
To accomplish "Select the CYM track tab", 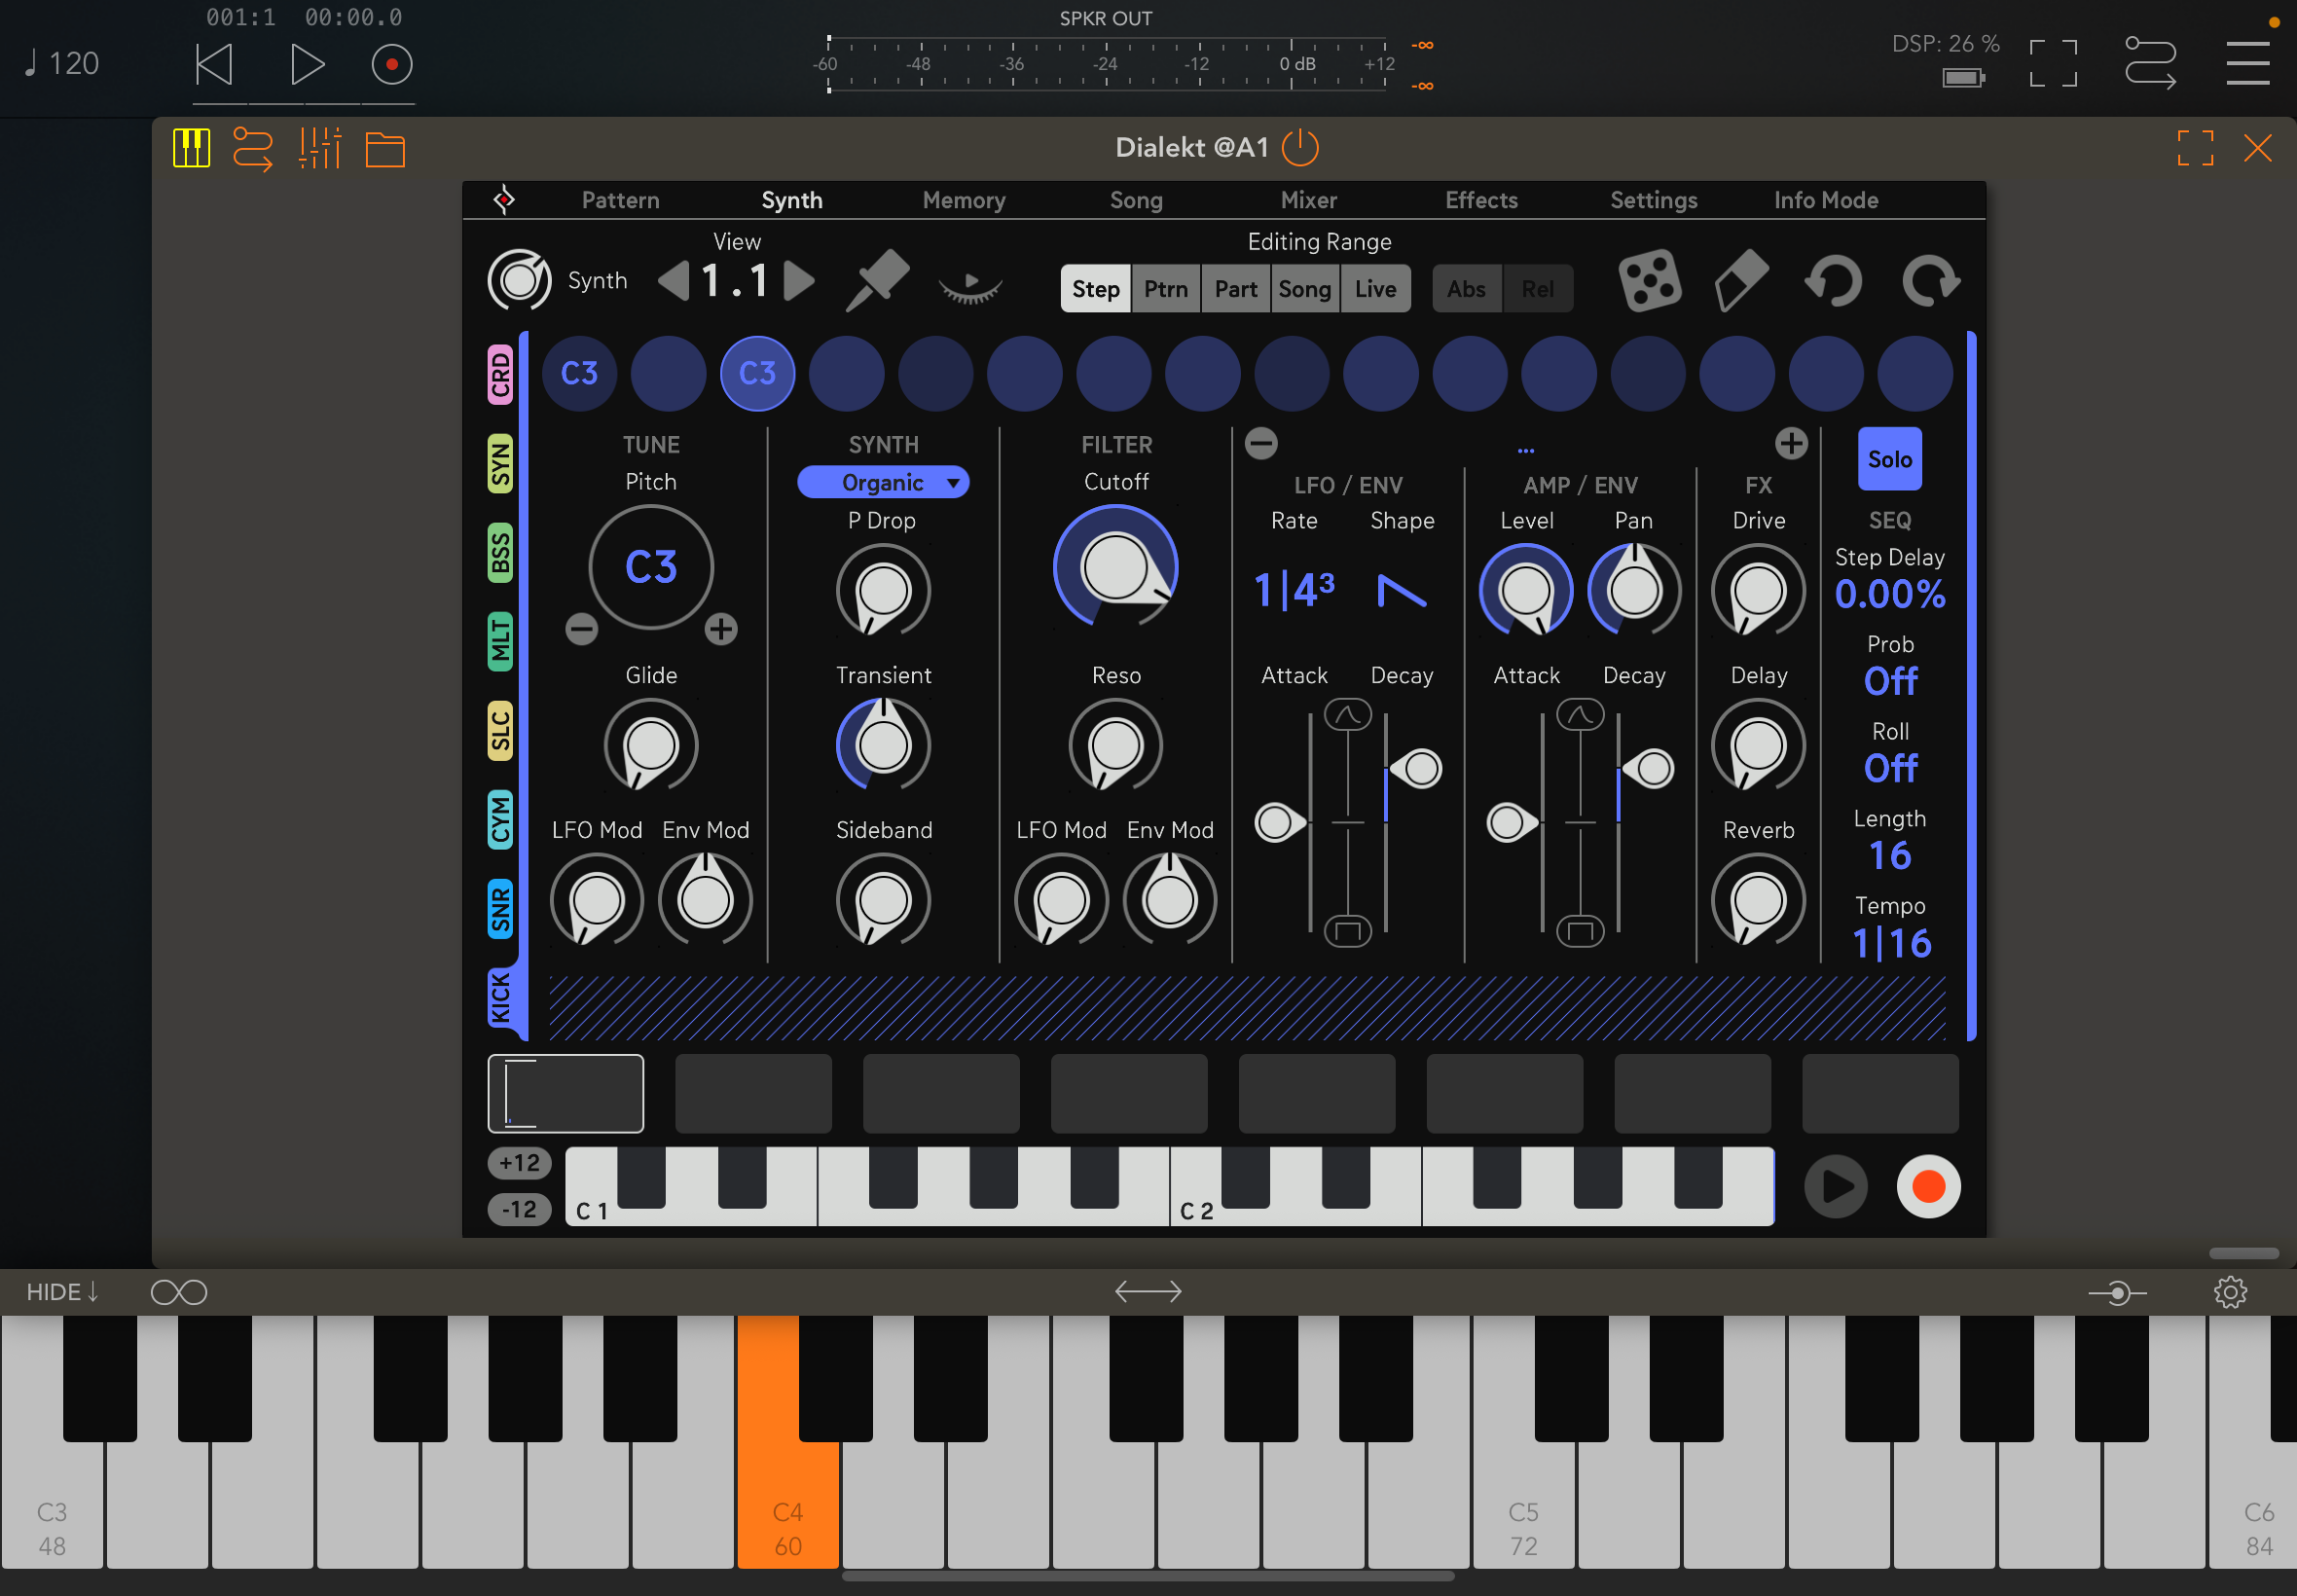I will (x=500, y=820).
